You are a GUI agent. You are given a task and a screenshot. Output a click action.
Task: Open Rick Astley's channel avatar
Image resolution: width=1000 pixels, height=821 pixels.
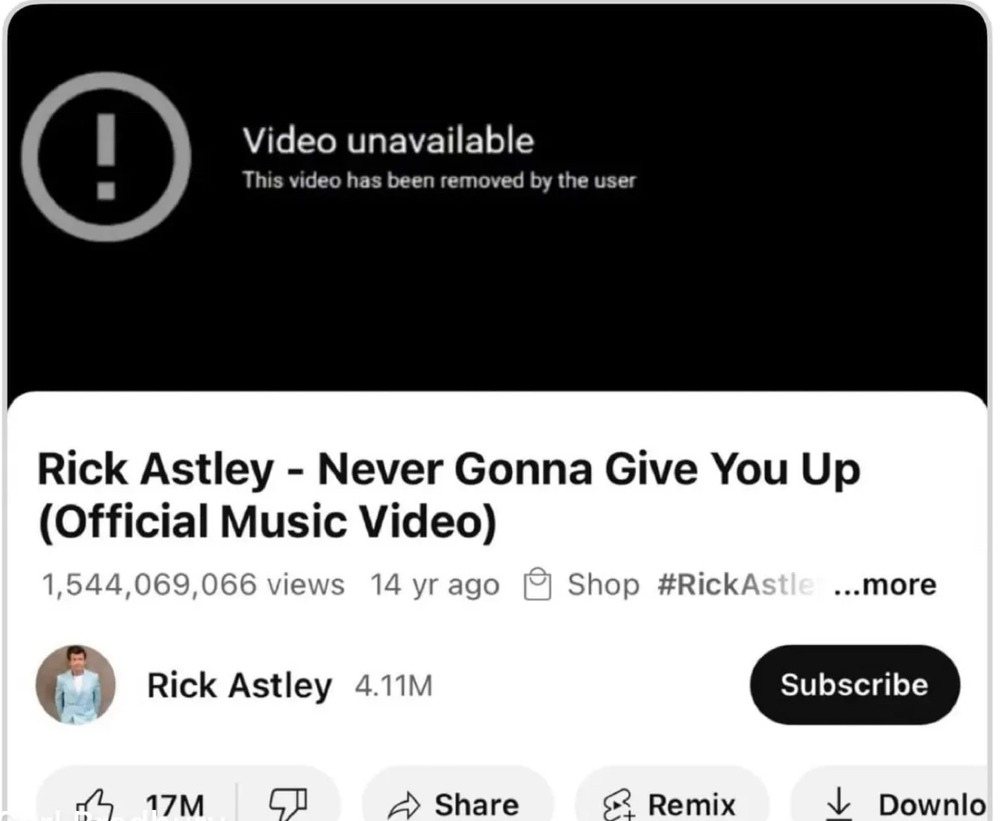coord(76,684)
